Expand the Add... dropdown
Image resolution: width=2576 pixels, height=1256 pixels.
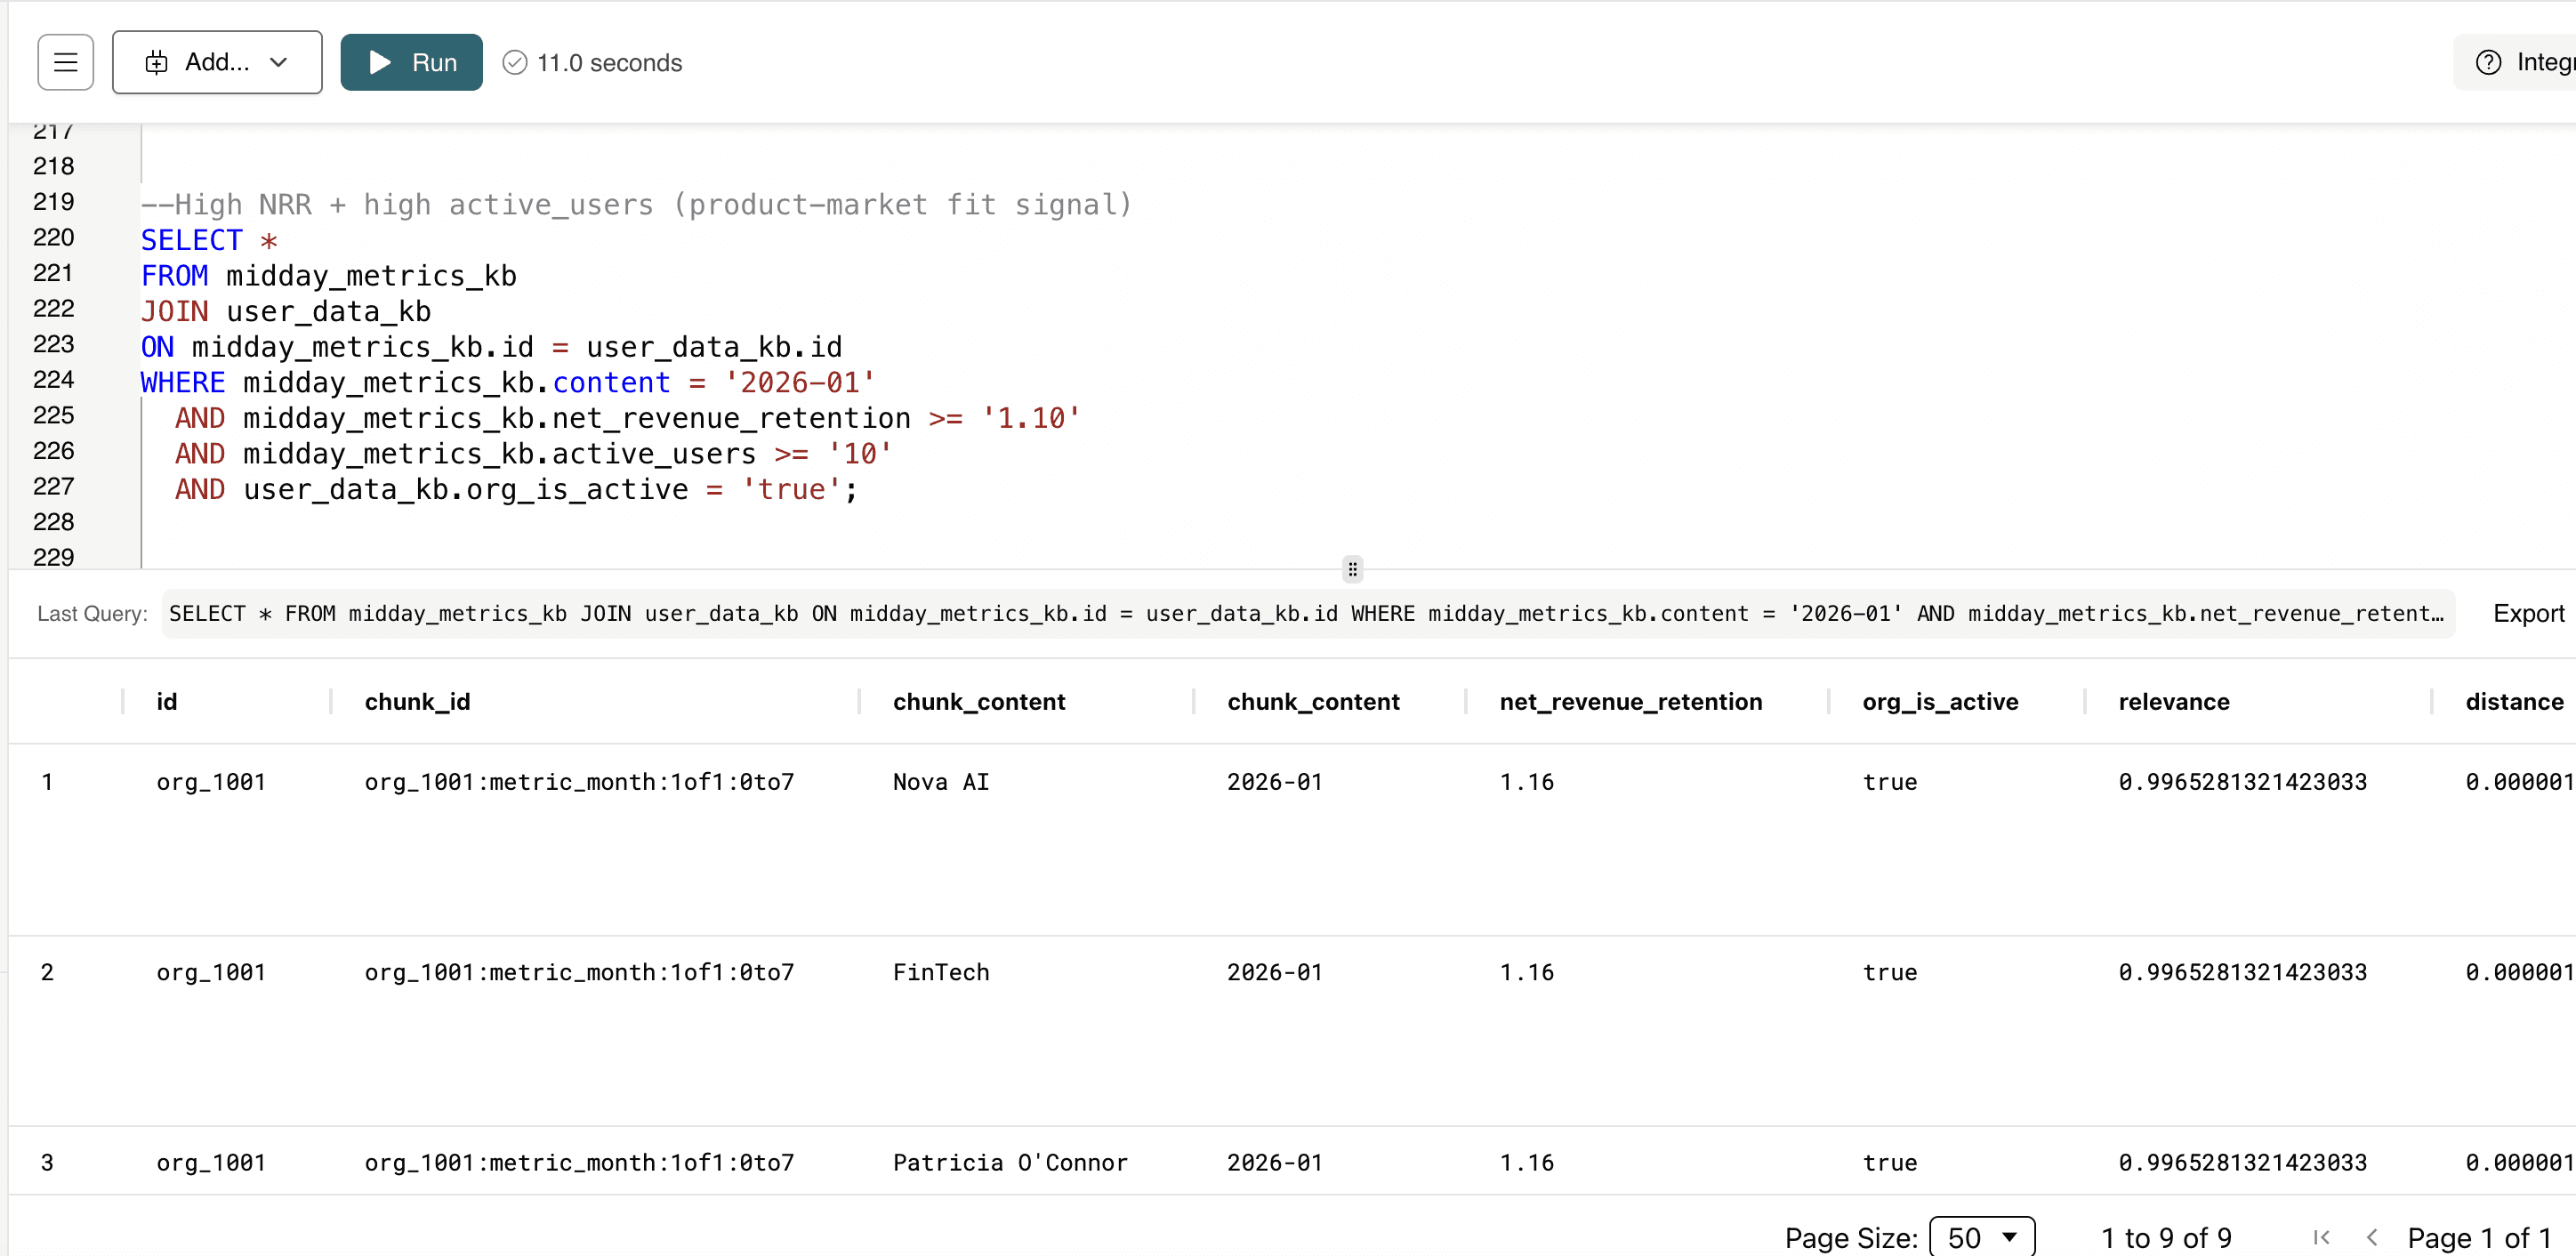216,62
